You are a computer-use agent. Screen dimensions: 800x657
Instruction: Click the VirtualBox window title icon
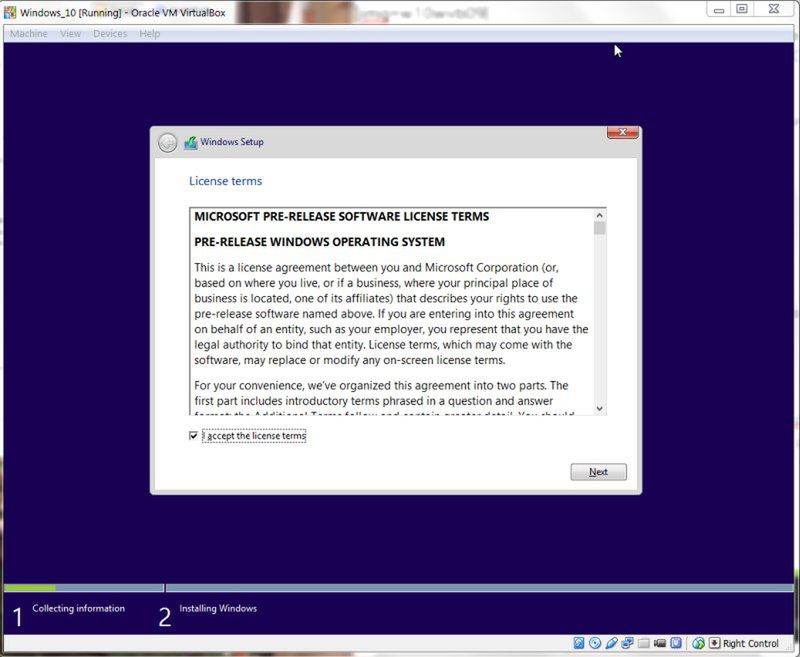[x=10, y=12]
